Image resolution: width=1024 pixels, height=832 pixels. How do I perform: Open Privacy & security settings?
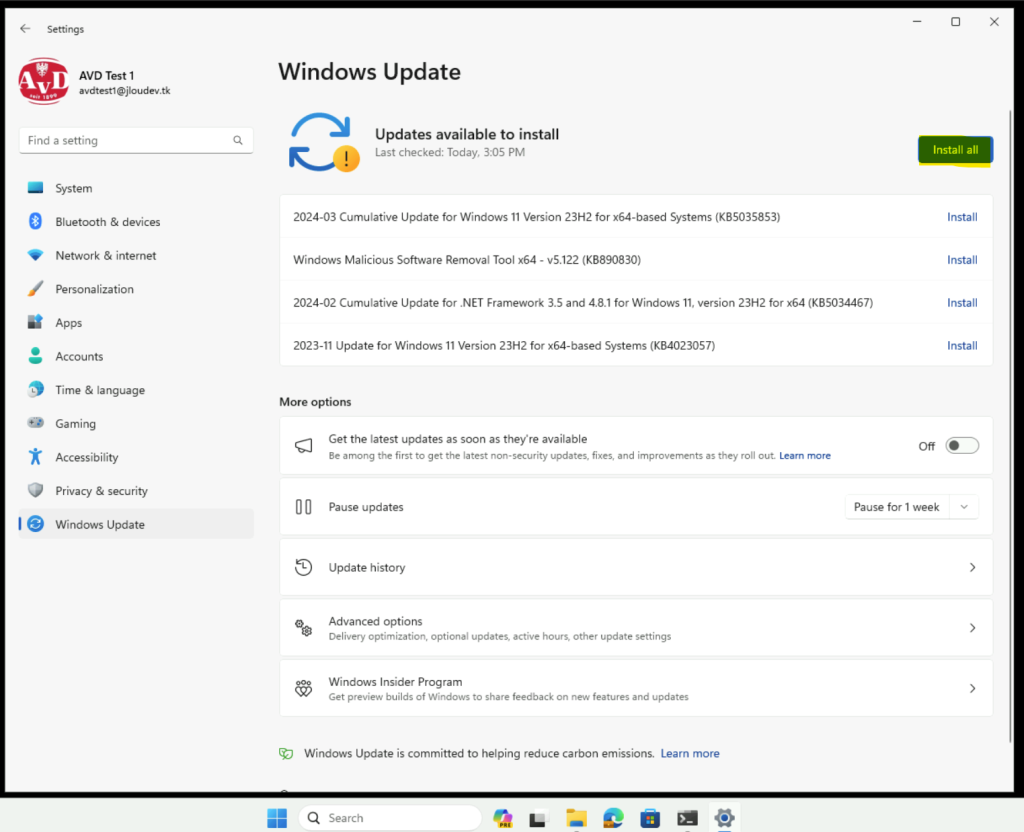tap(136, 490)
